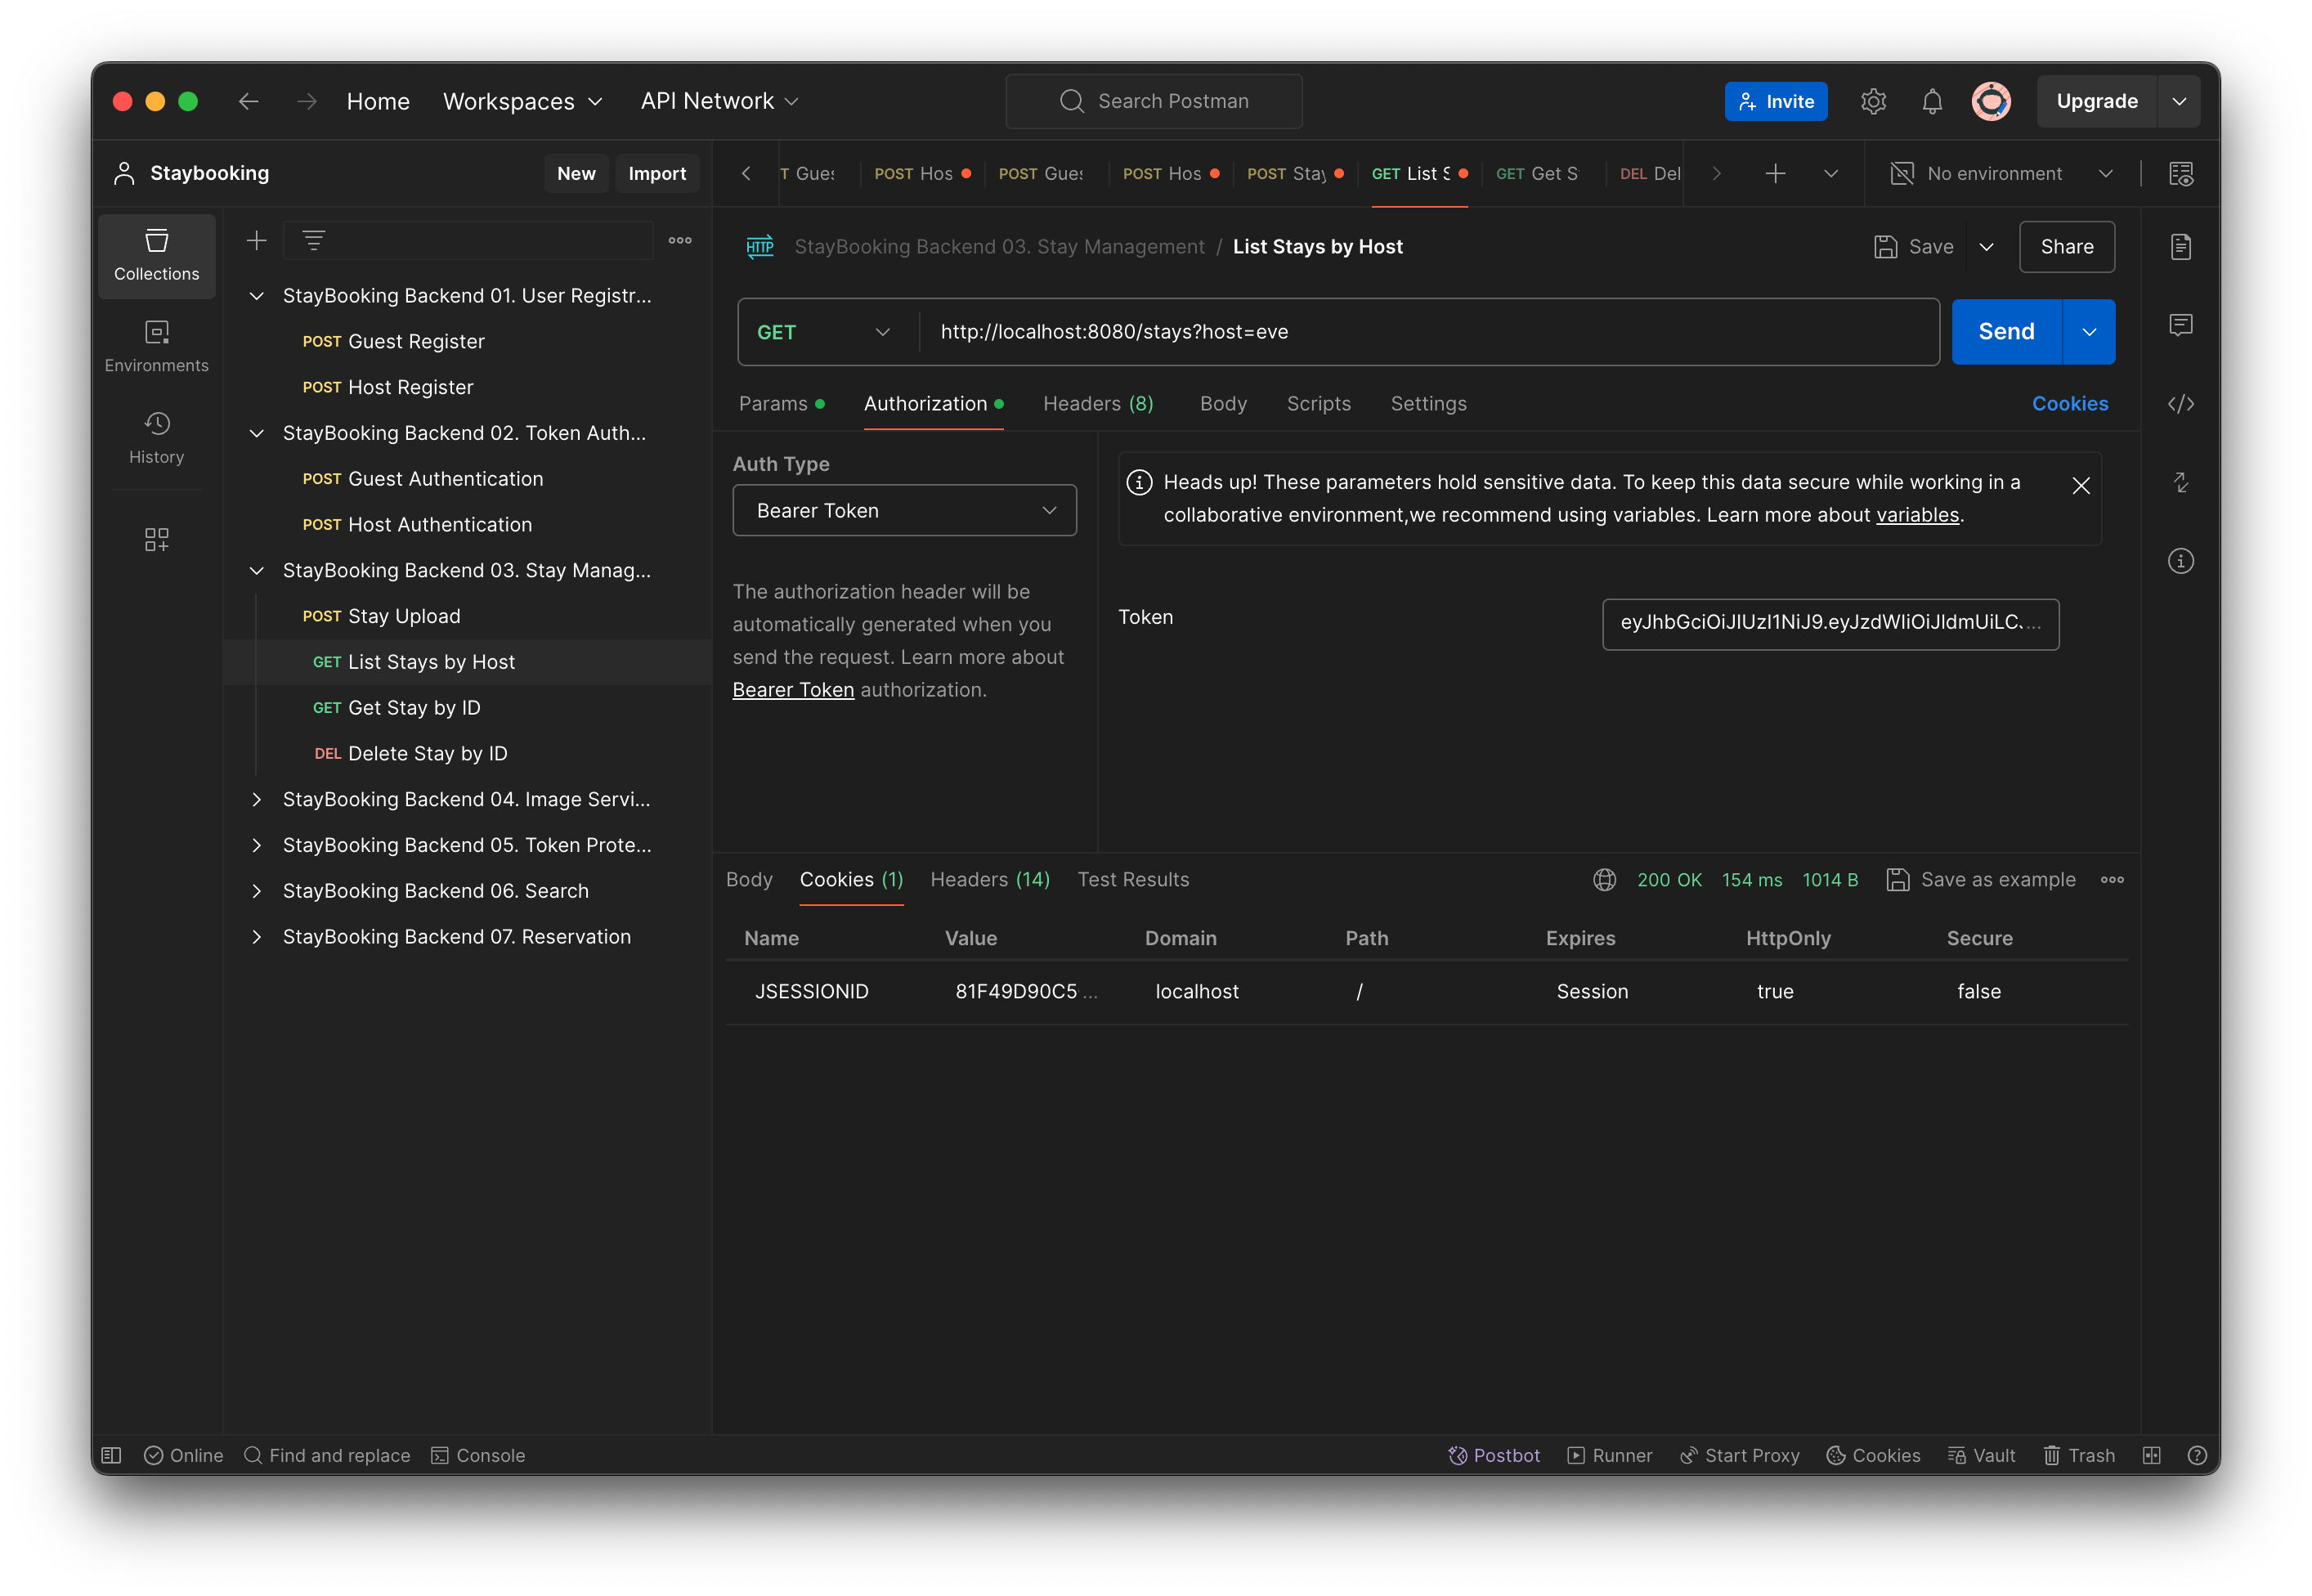Open the History panel
This screenshot has width=2312, height=1596.
tap(156, 438)
